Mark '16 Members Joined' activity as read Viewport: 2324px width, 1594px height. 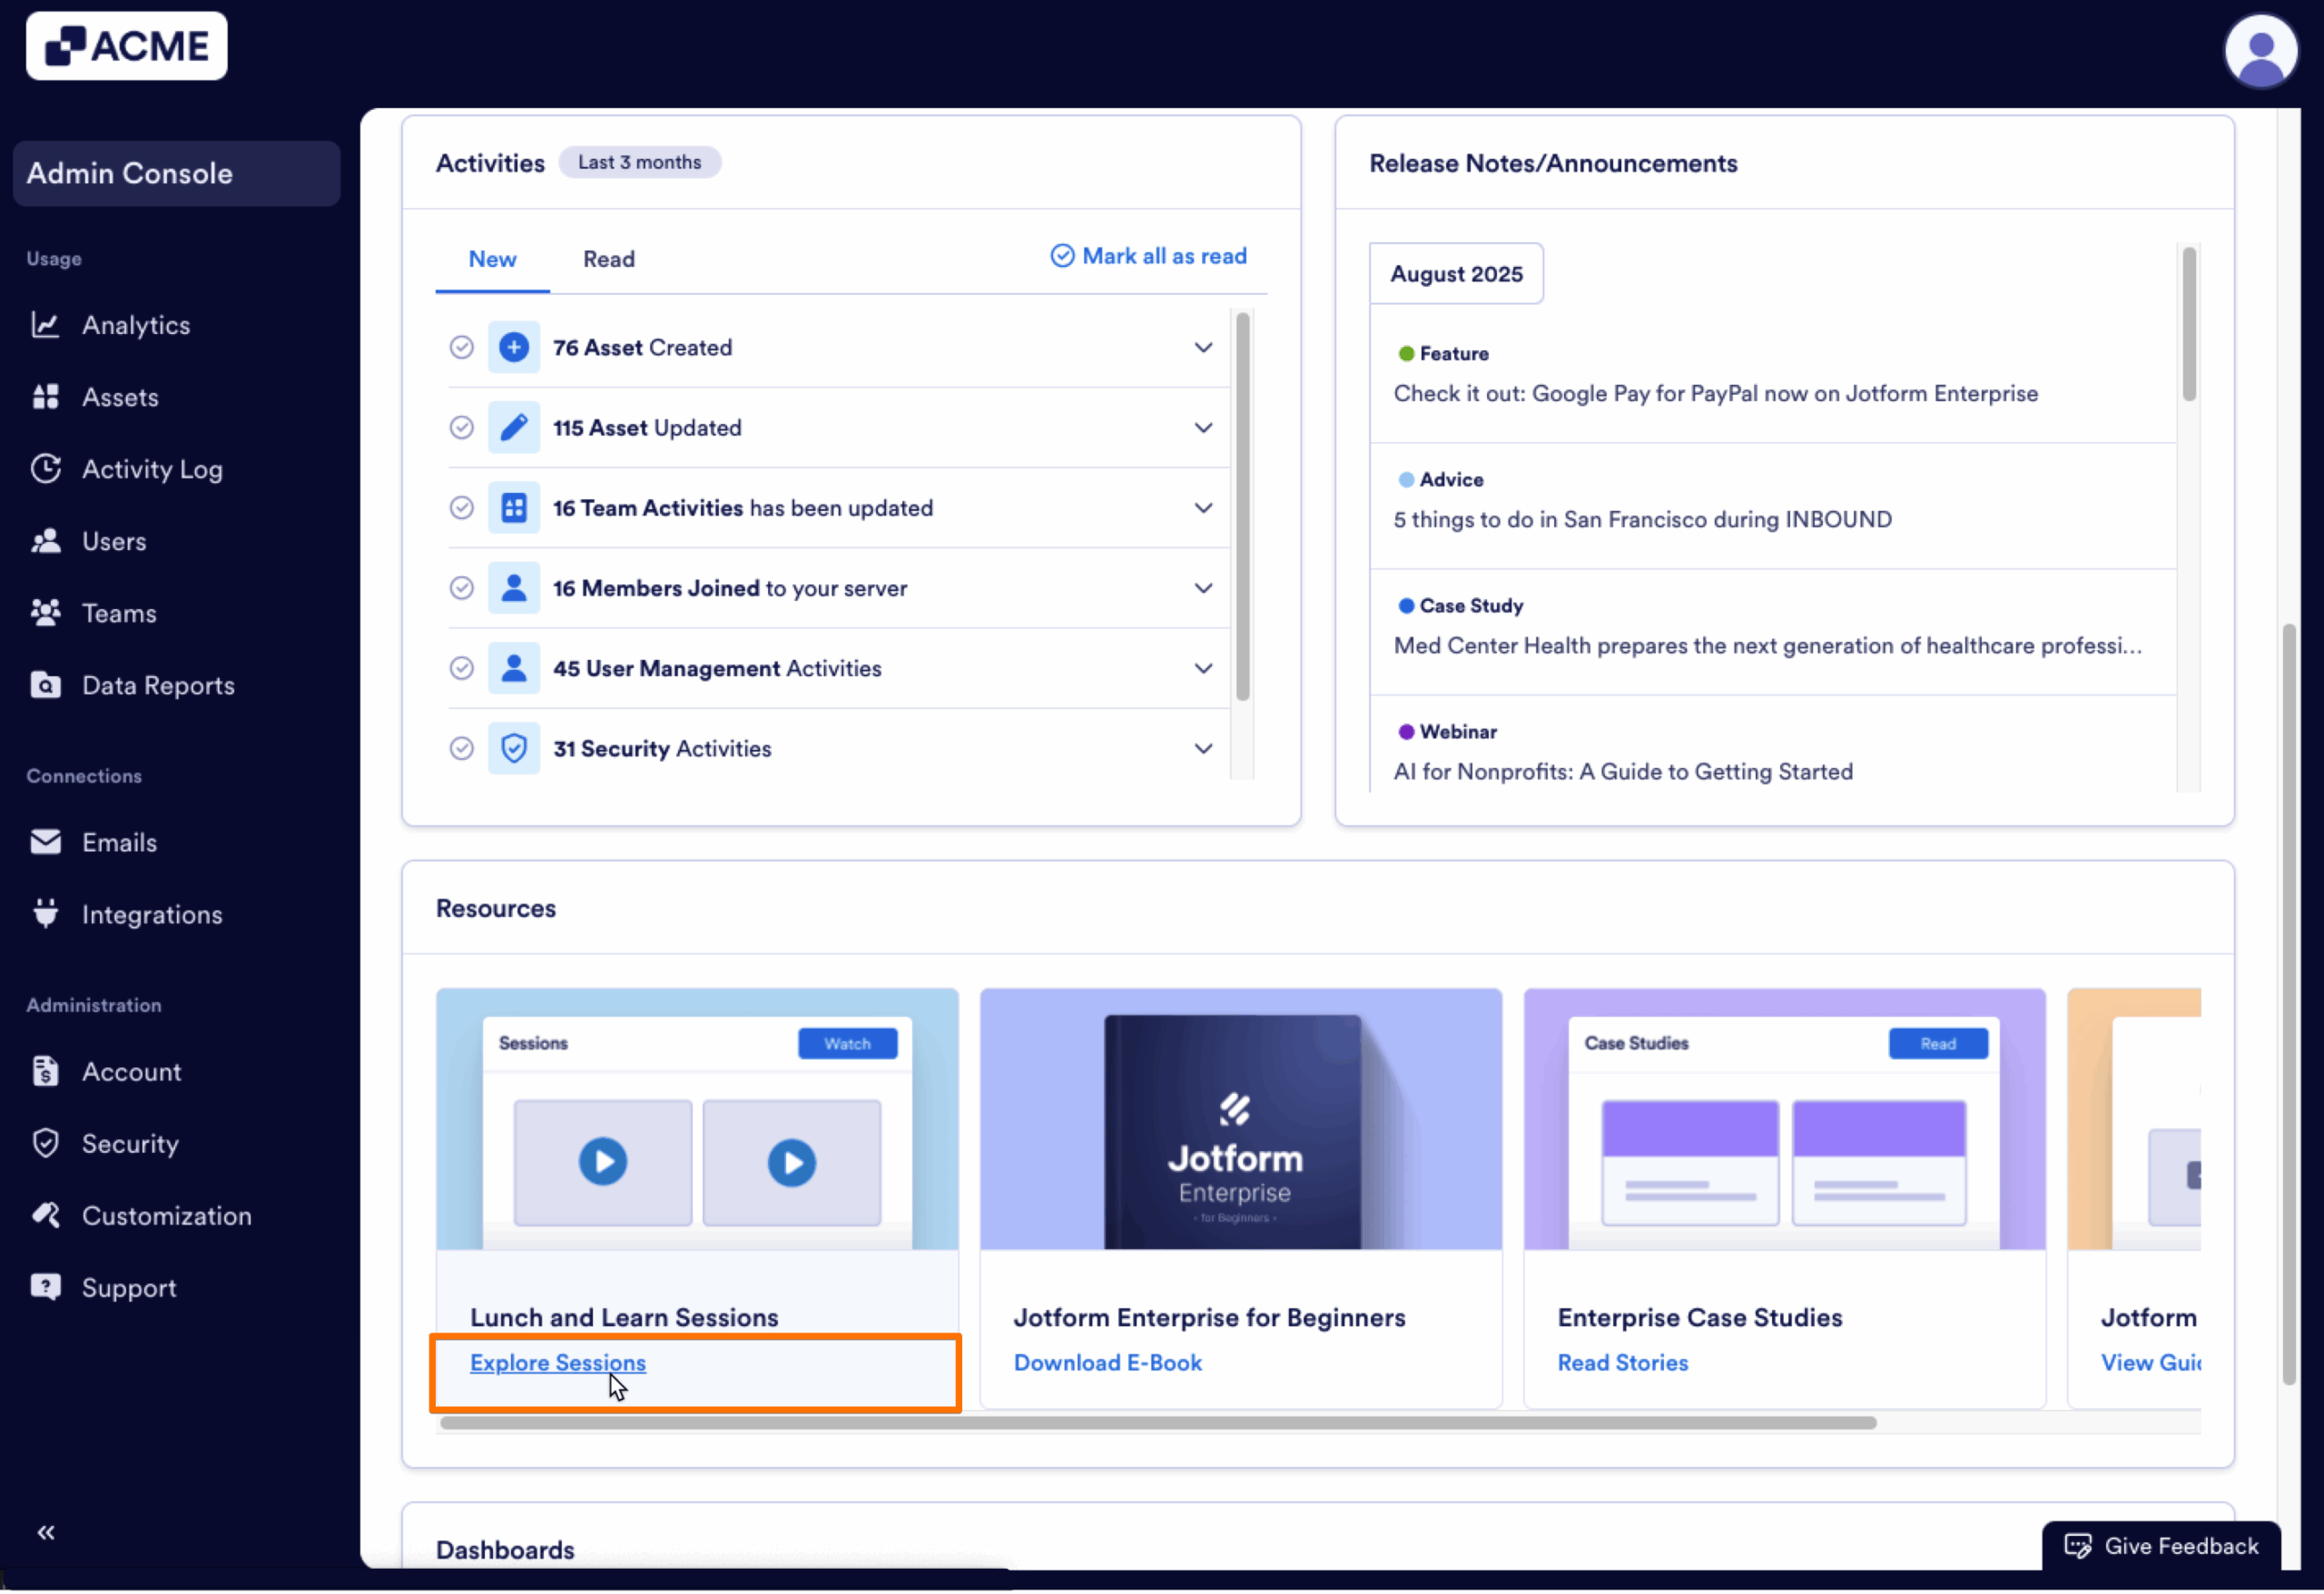pyautogui.click(x=462, y=588)
